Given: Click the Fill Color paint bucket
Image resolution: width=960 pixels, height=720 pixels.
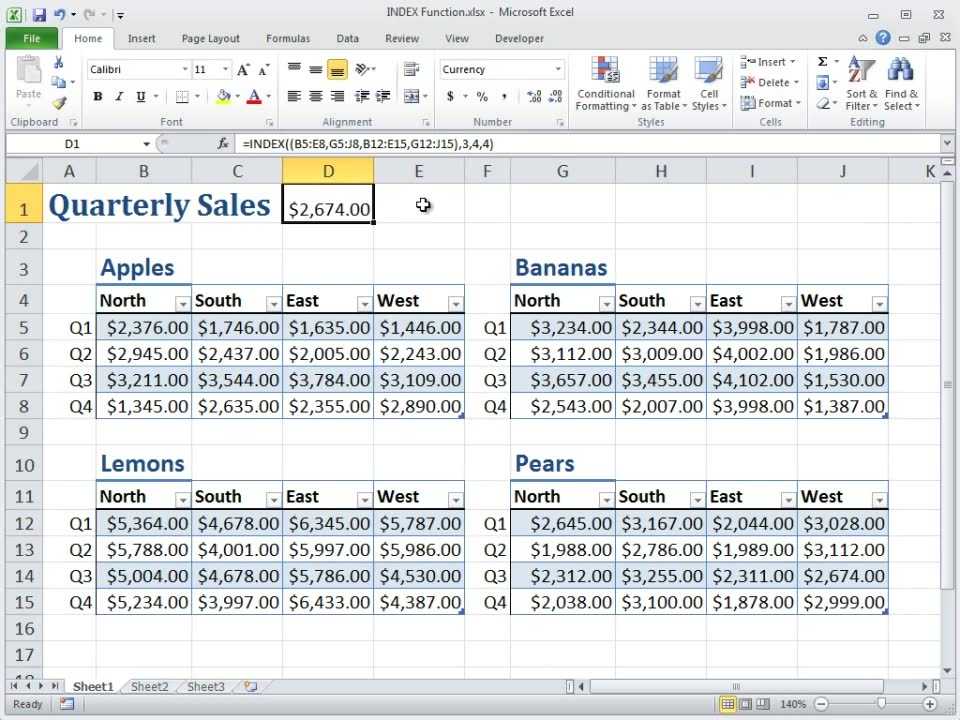Looking at the screenshot, I should [223, 97].
